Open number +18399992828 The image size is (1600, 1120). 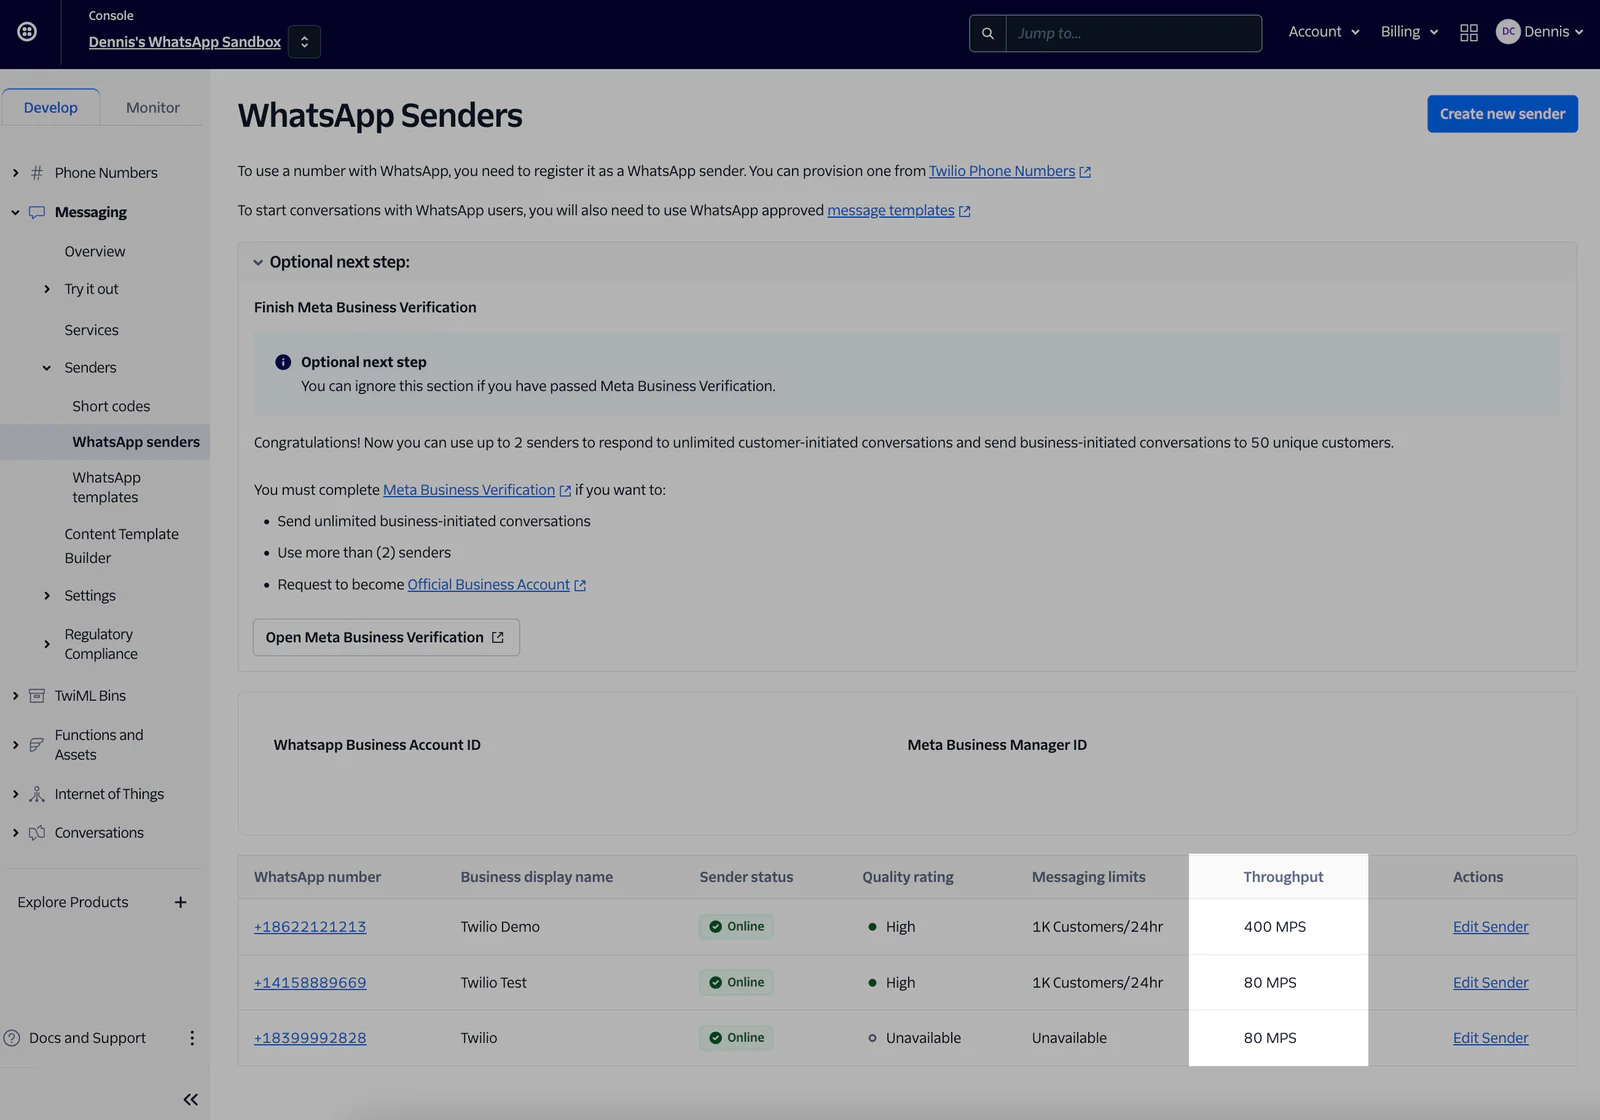point(310,1038)
